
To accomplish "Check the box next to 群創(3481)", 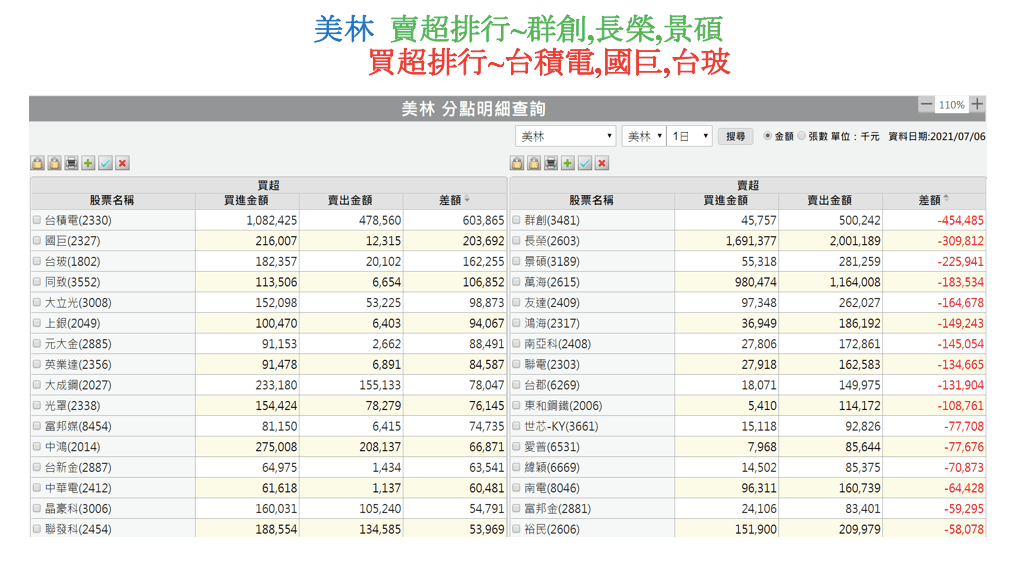I will (517, 220).
